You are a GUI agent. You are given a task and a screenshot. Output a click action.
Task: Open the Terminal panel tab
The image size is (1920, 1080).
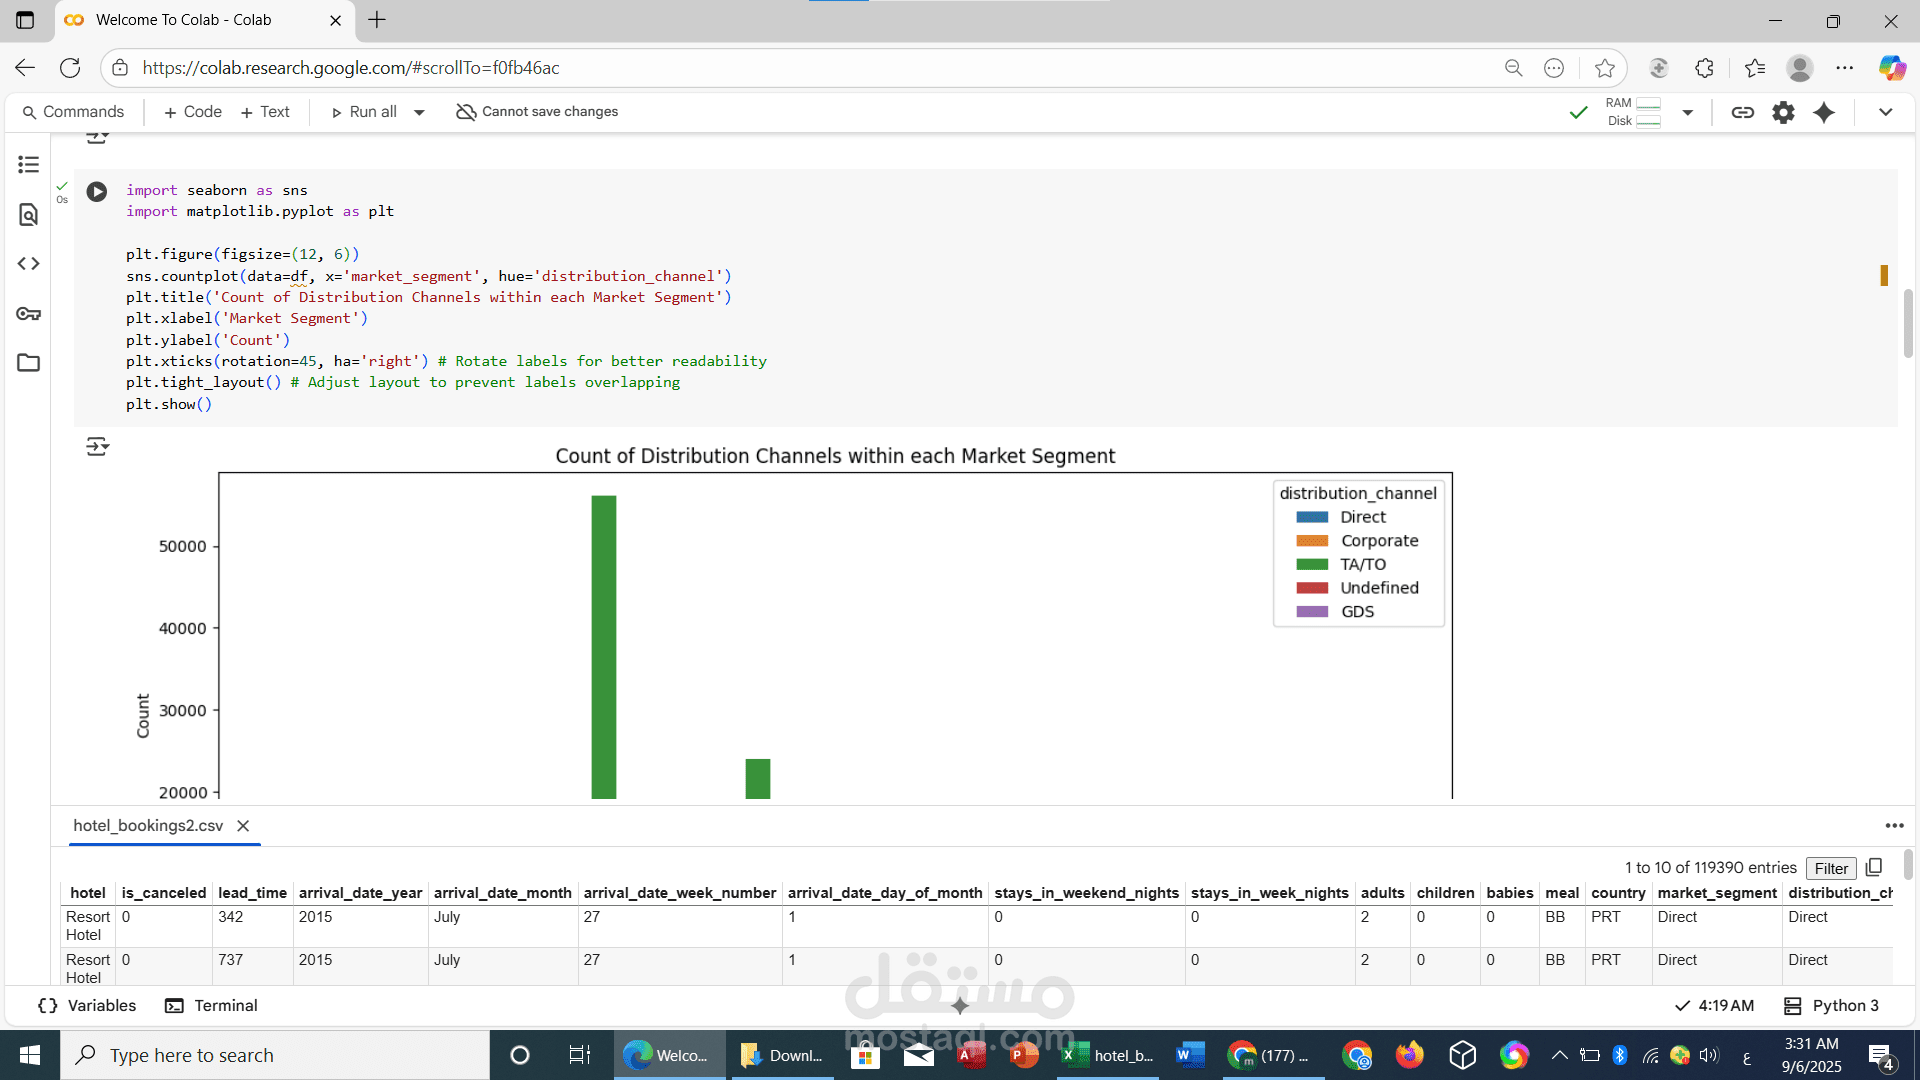[x=211, y=1006]
